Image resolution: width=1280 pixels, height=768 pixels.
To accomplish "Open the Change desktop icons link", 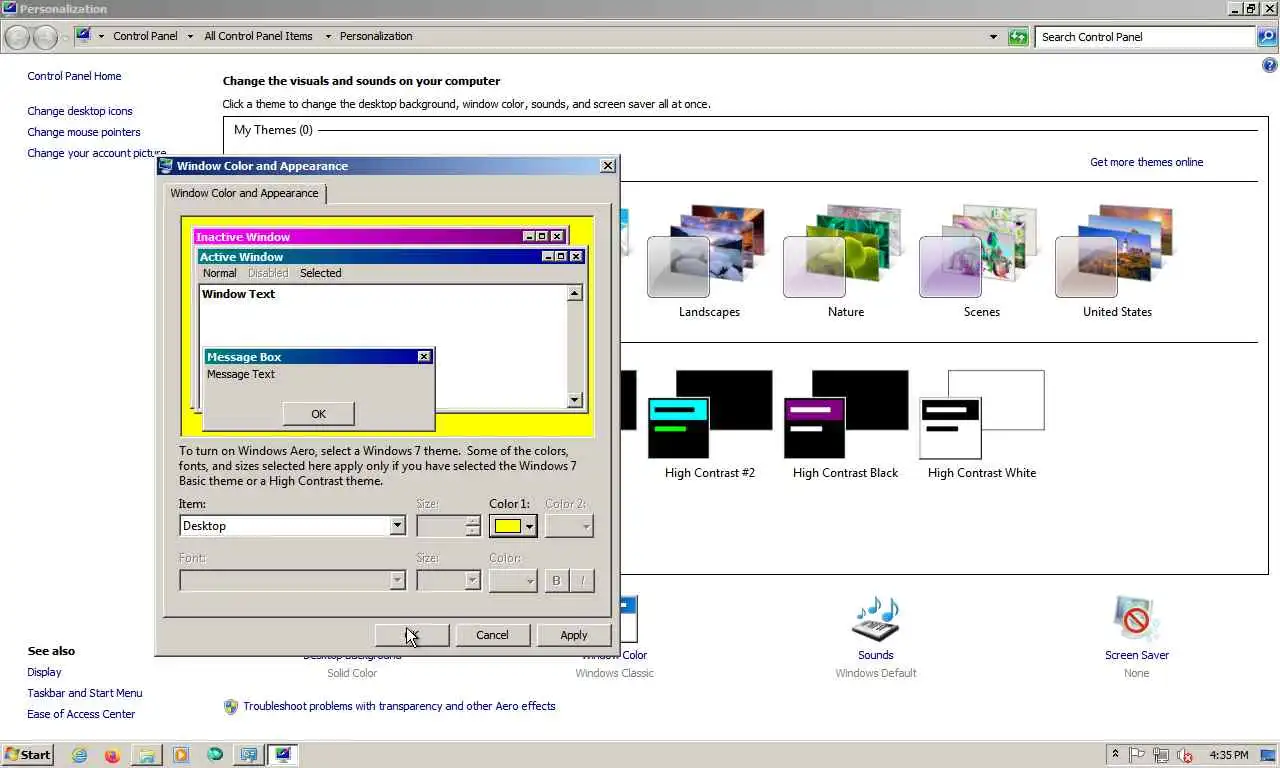I will (x=80, y=111).
